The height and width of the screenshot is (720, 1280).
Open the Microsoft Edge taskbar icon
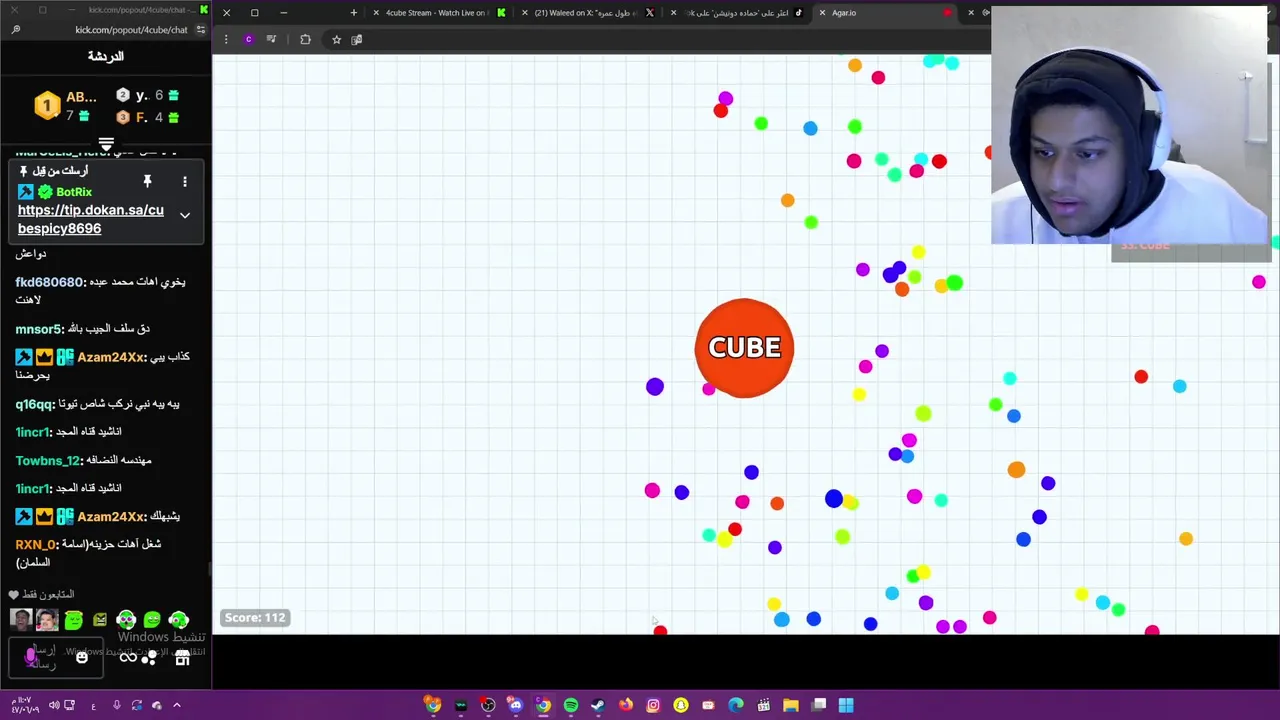pos(736,705)
